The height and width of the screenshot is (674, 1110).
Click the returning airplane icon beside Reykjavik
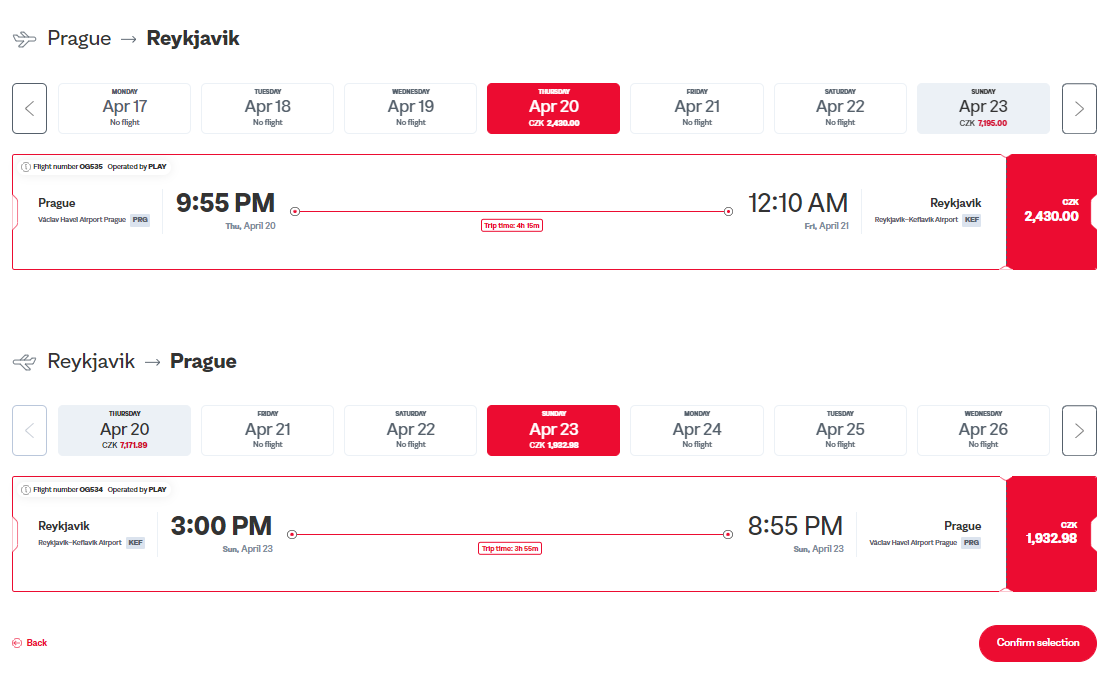25,362
